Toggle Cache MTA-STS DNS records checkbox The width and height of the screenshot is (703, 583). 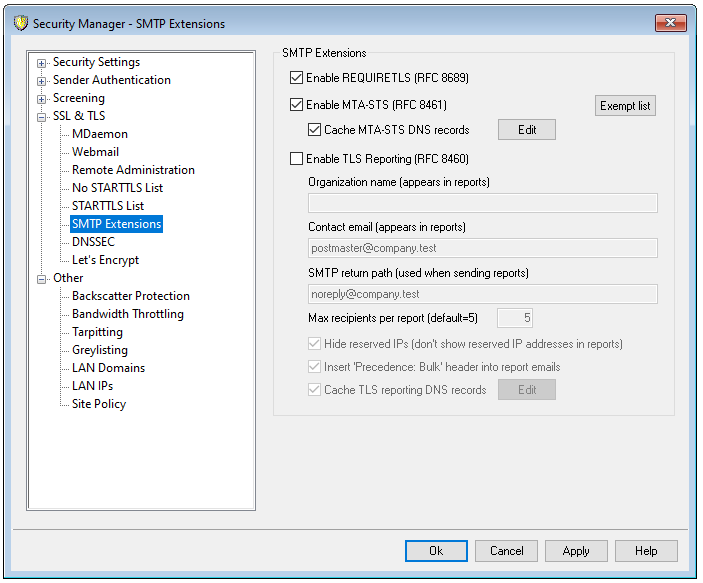pyautogui.click(x=315, y=130)
